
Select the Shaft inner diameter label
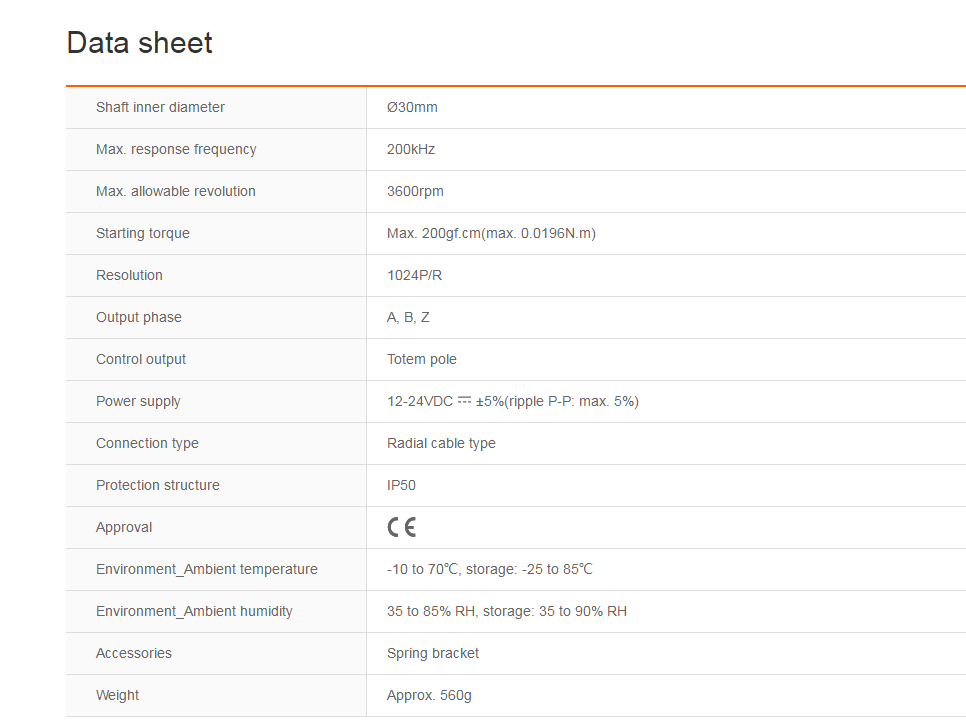(x=160, y=107)
